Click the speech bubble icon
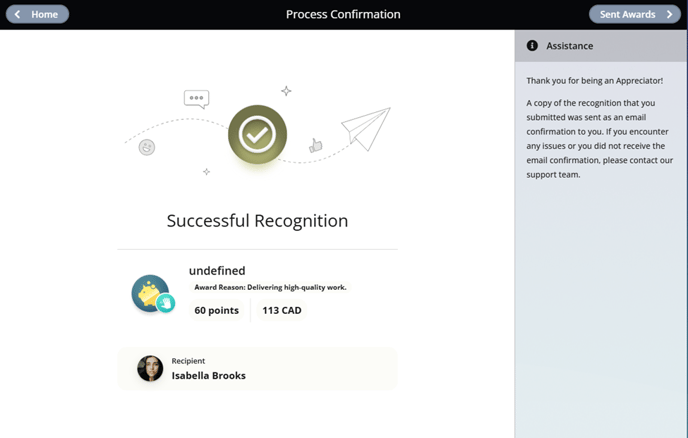 197,99
